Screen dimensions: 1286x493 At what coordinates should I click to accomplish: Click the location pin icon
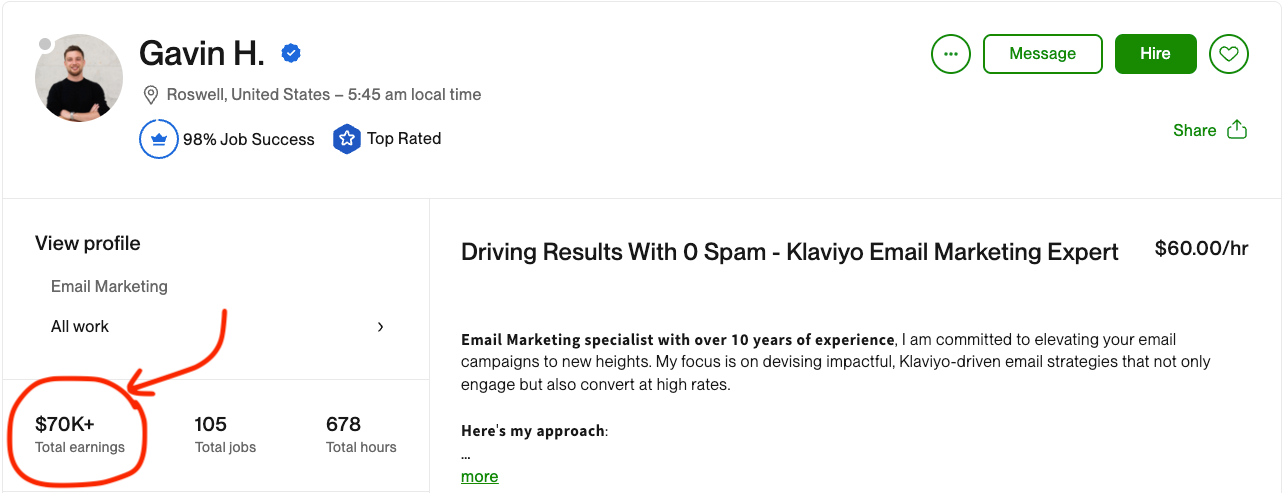click(151, 95)
